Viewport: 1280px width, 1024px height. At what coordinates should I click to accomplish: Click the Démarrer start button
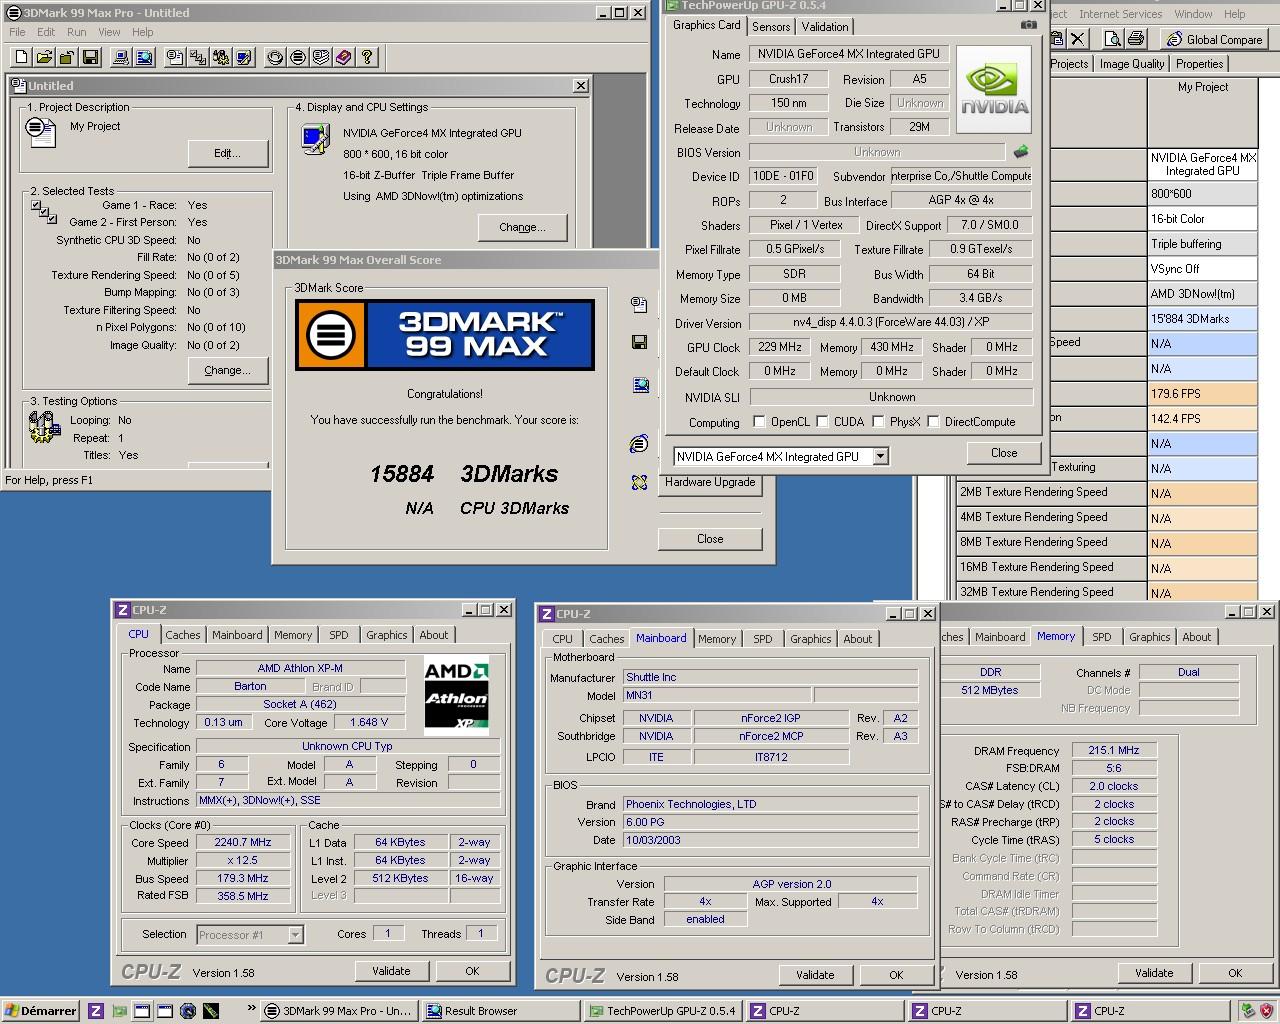click(x=40, y=1011)
